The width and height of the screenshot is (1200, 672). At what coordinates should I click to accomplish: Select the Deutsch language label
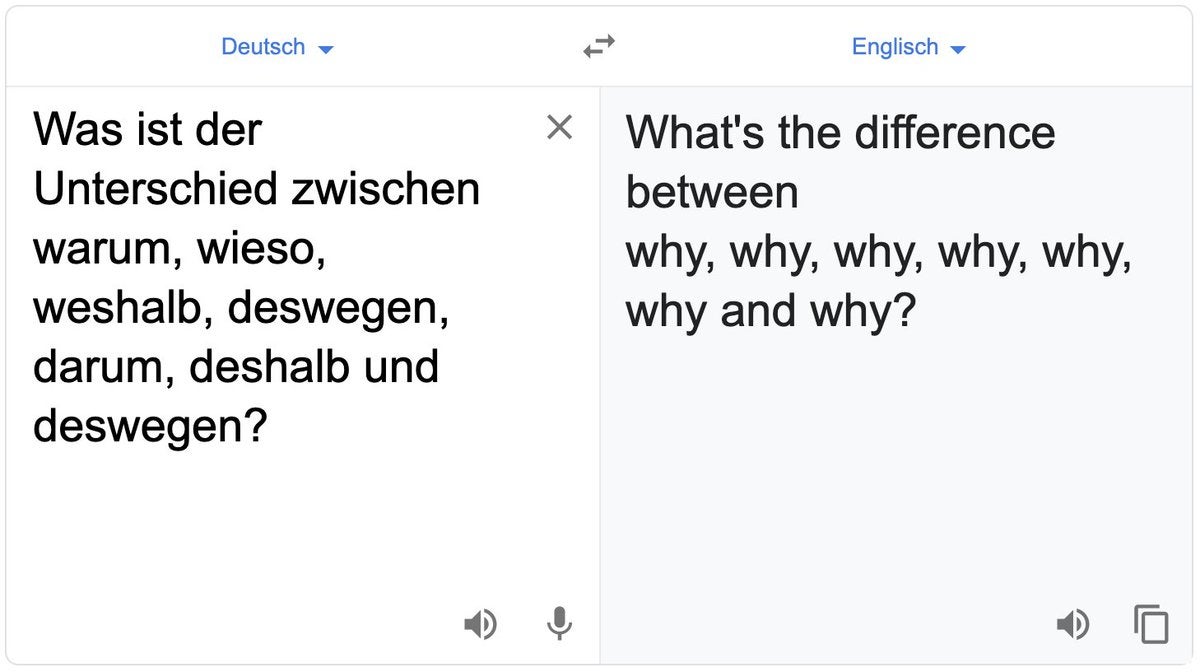(x=262, y=46)
